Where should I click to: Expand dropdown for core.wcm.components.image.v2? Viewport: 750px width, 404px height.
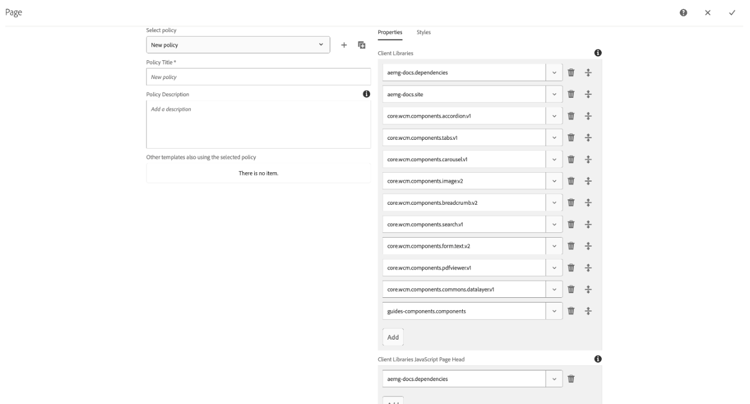pyautogui.click(x=554, y=181)
